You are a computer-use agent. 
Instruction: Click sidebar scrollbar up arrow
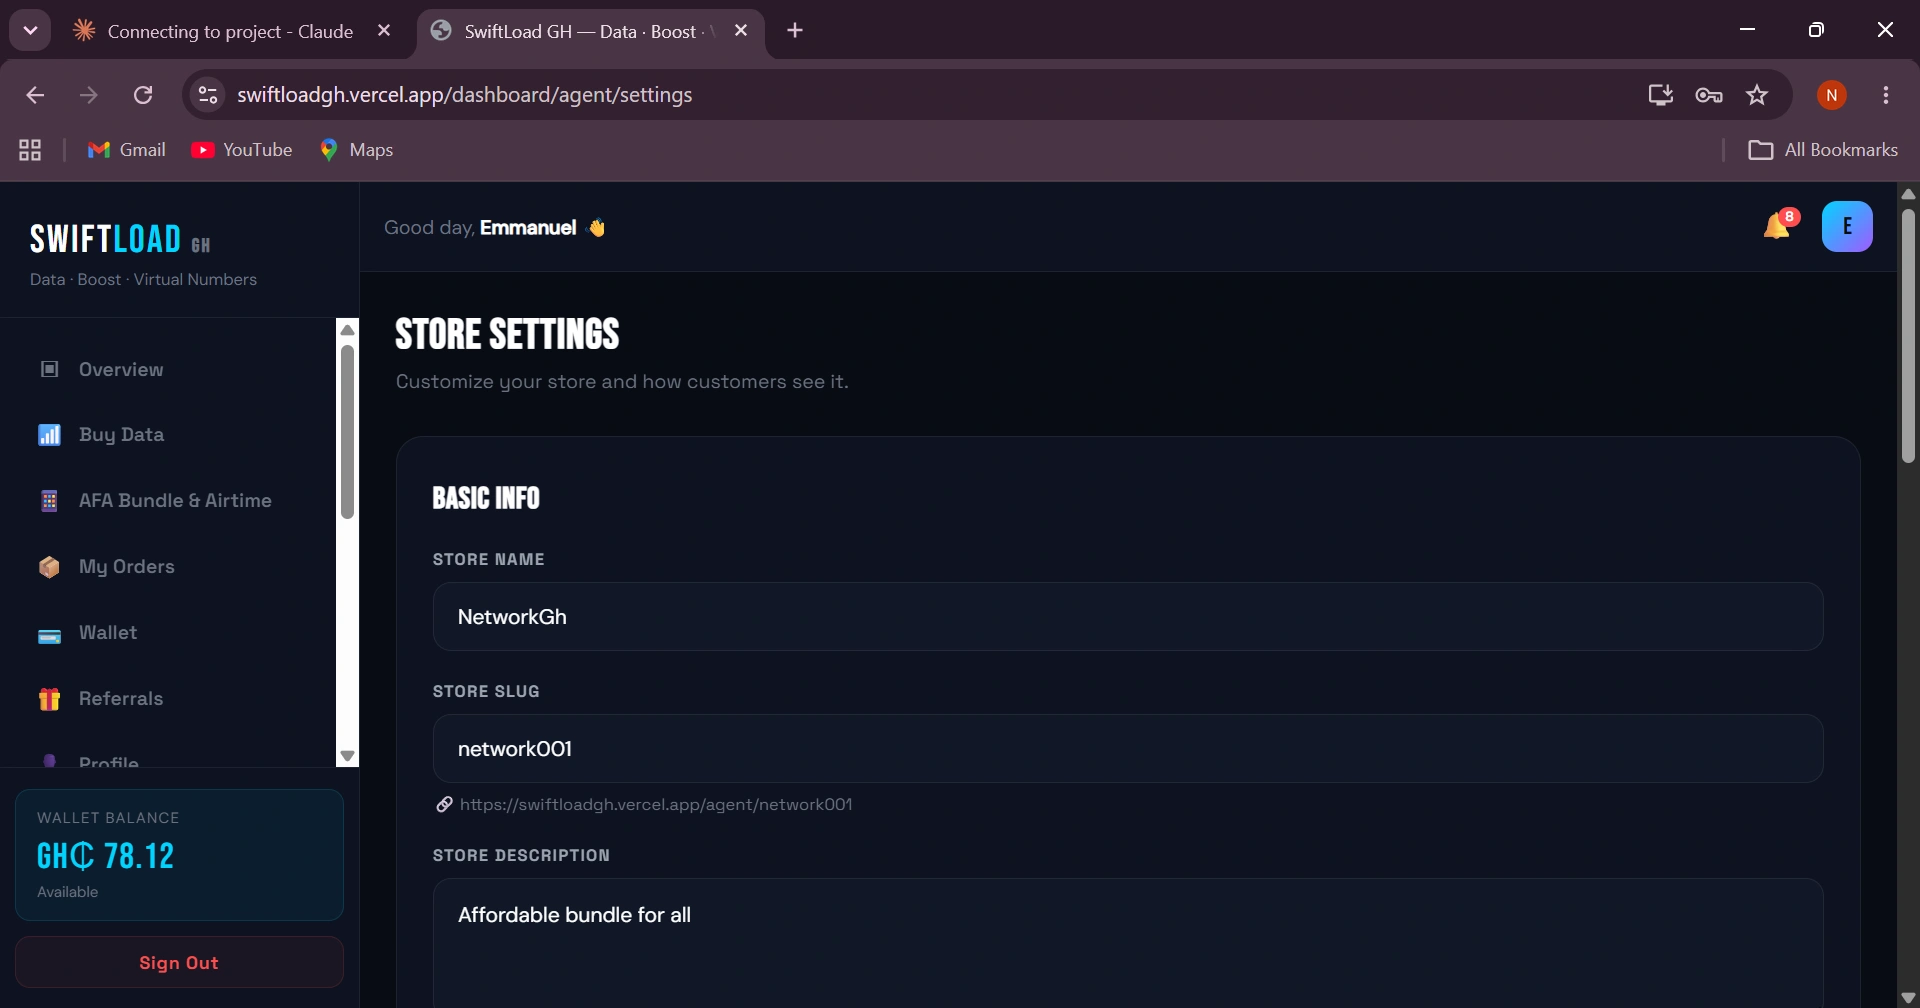(347, 330)
